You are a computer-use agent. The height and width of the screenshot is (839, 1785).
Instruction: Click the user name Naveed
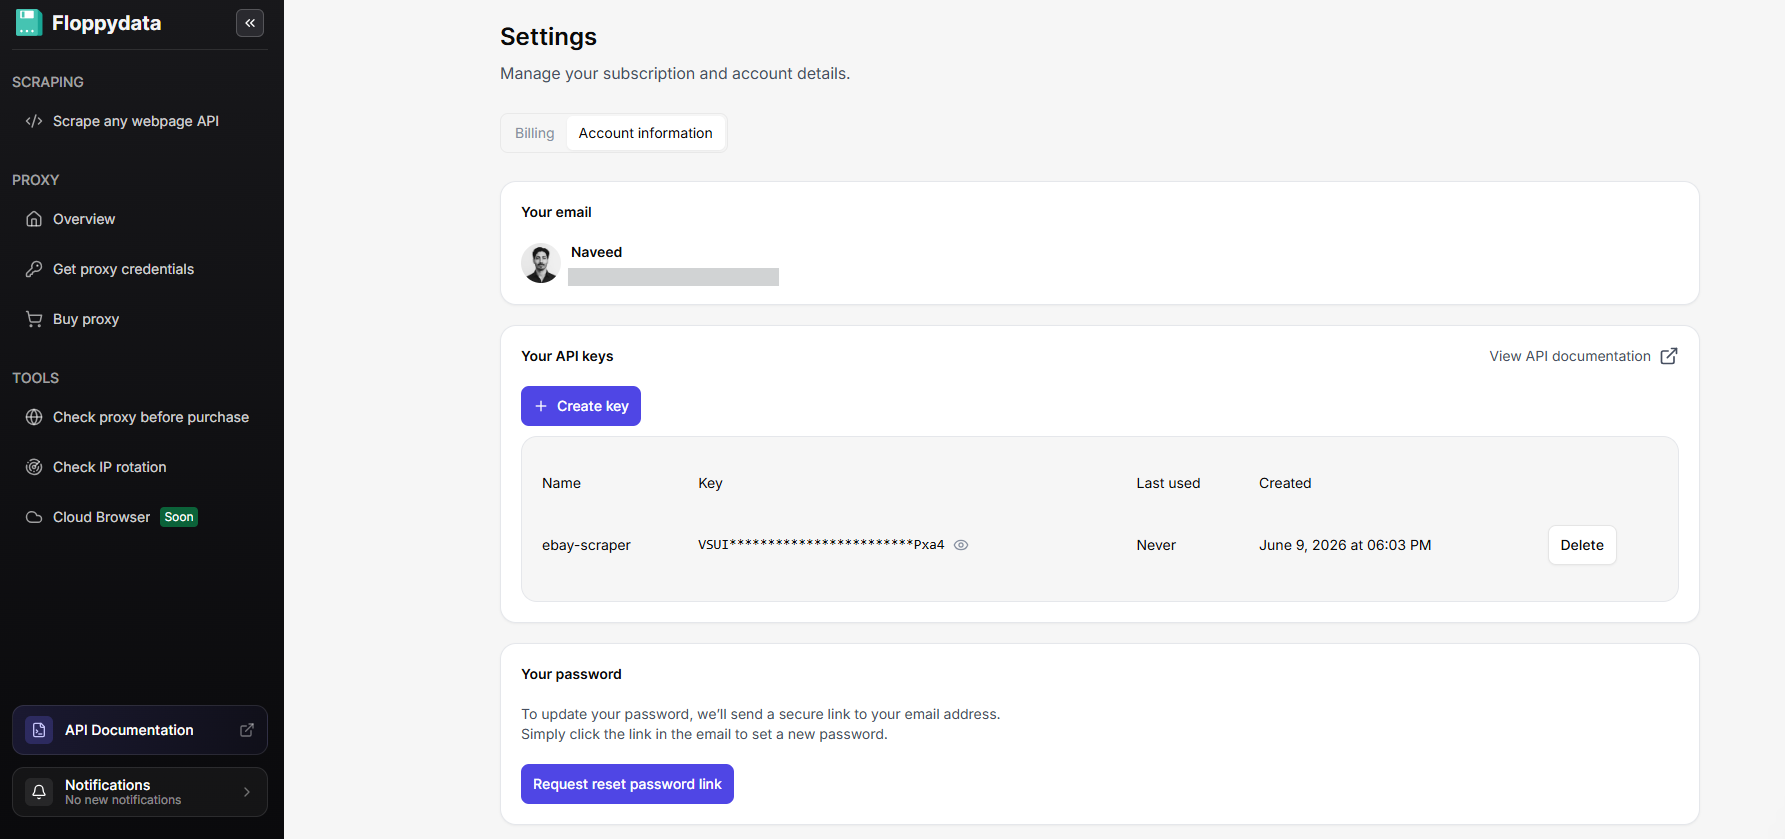pyautogui.click(x=596, y=252)
